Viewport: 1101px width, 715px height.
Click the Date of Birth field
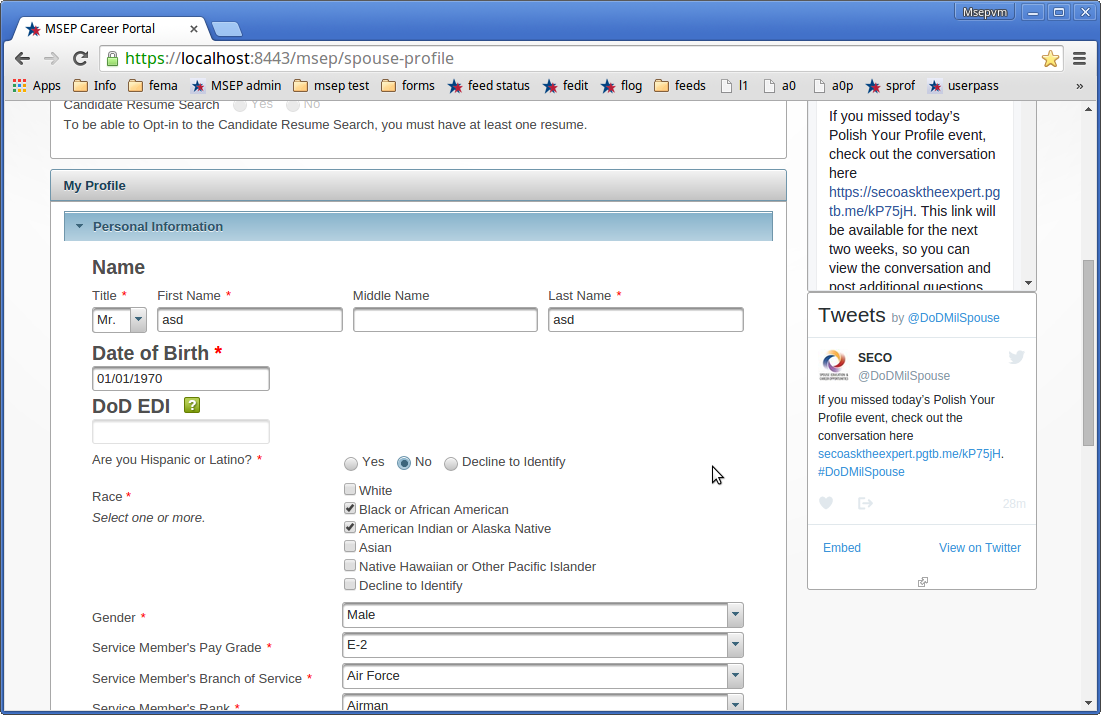180,379
